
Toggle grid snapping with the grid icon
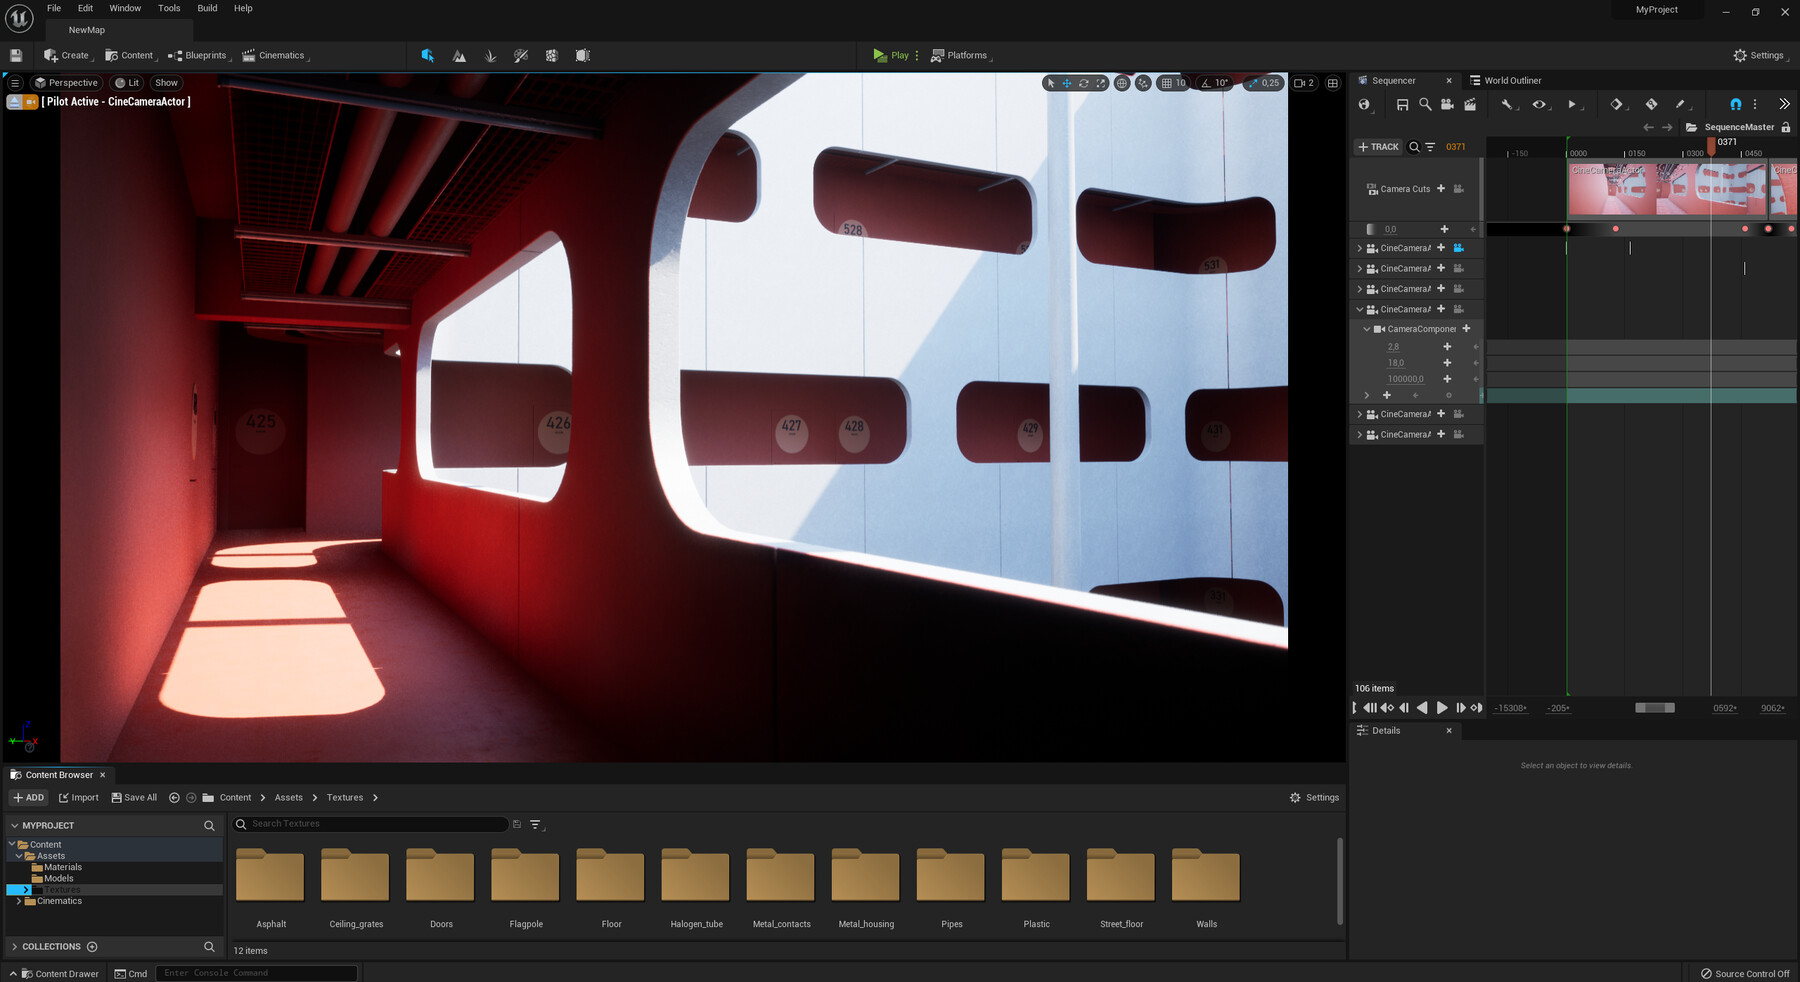[1166, 83]
